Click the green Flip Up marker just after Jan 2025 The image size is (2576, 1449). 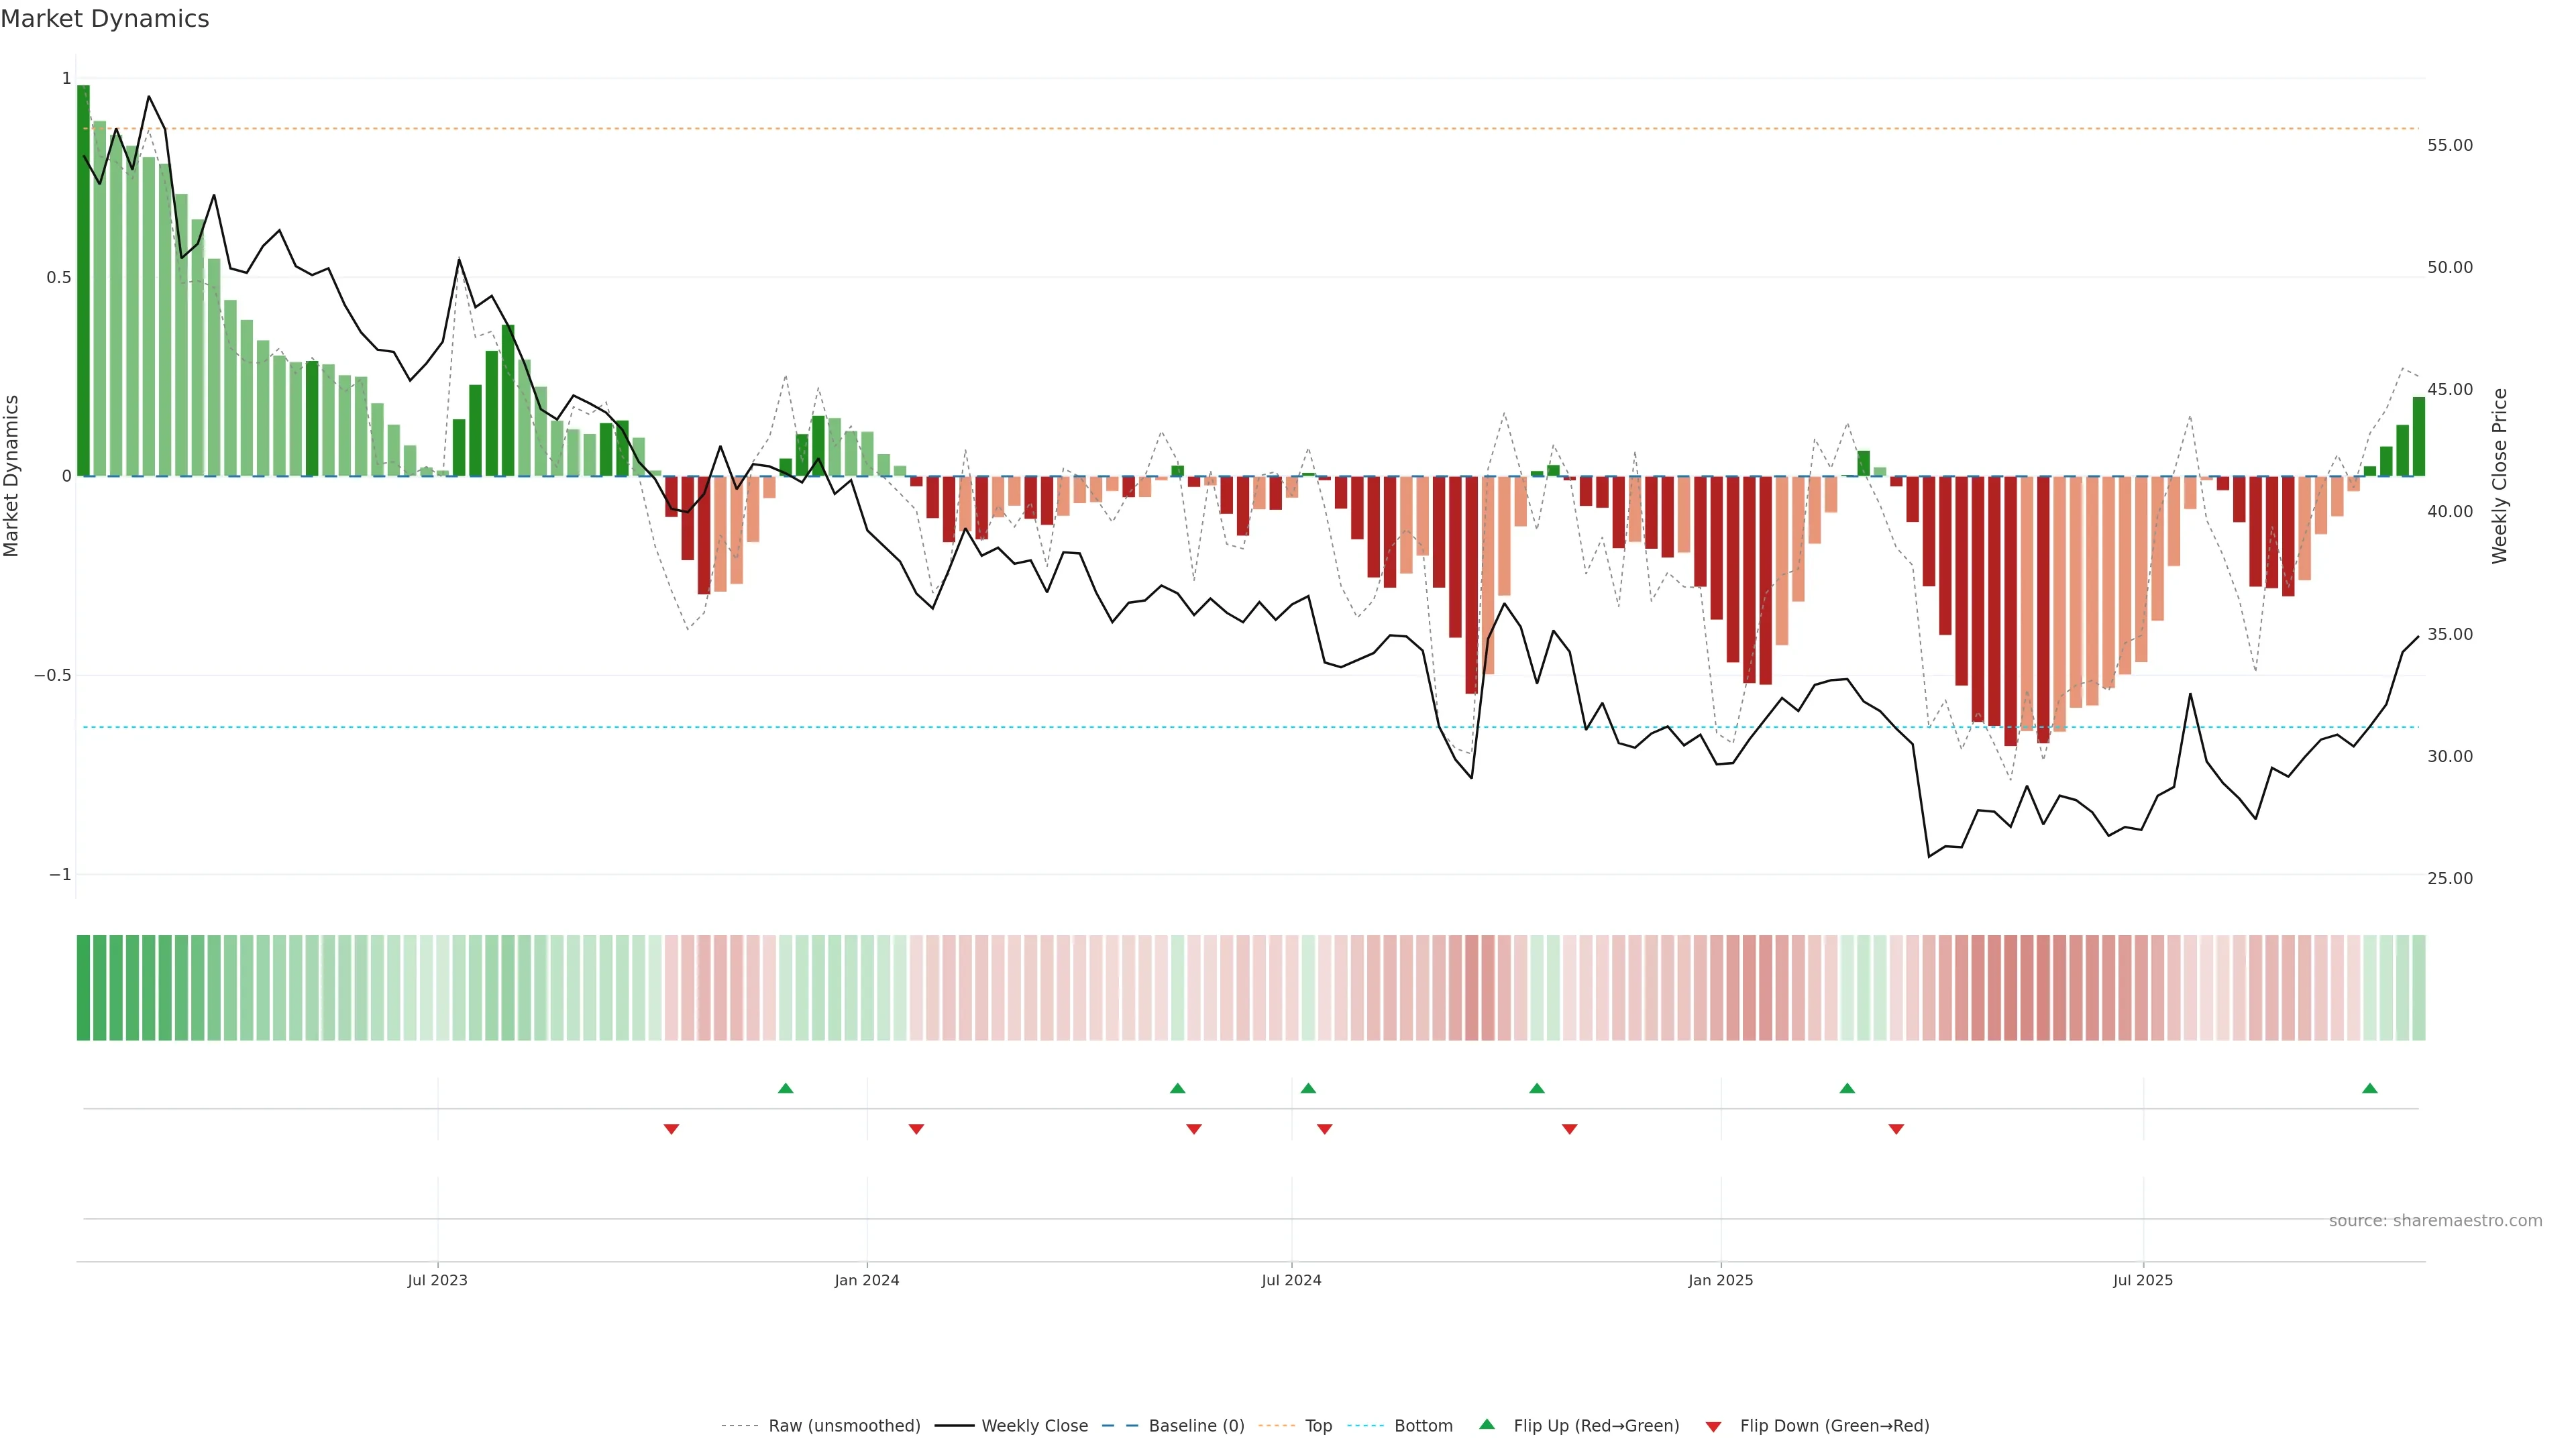tap(1847, 1088)
